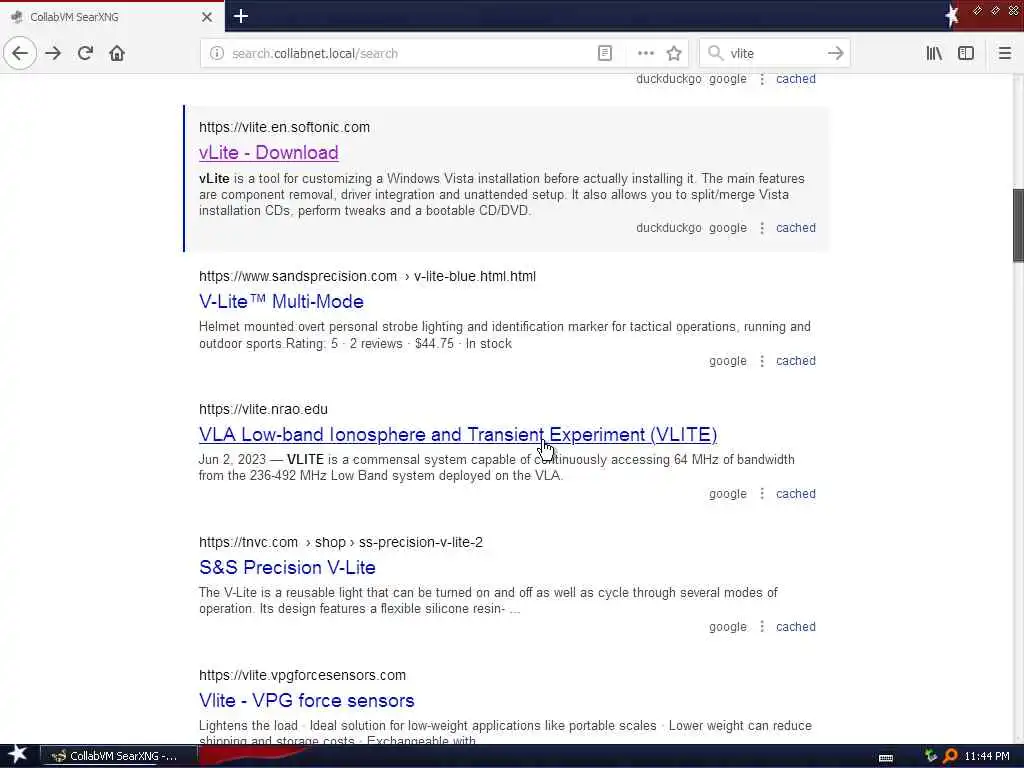Toggle reader view in address bar

click(x=605, y=54)
